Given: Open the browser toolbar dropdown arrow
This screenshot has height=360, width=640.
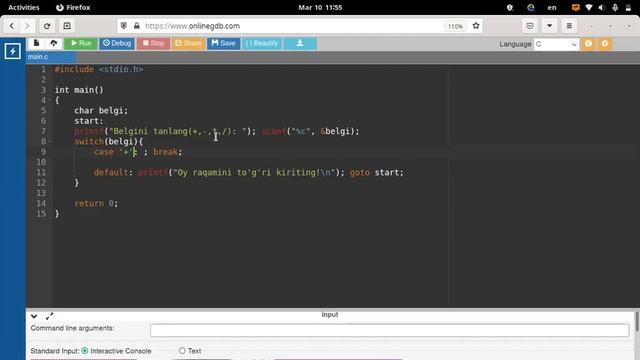Looking at the screenshot, I should pyautogui.click(x=549, y=26).
